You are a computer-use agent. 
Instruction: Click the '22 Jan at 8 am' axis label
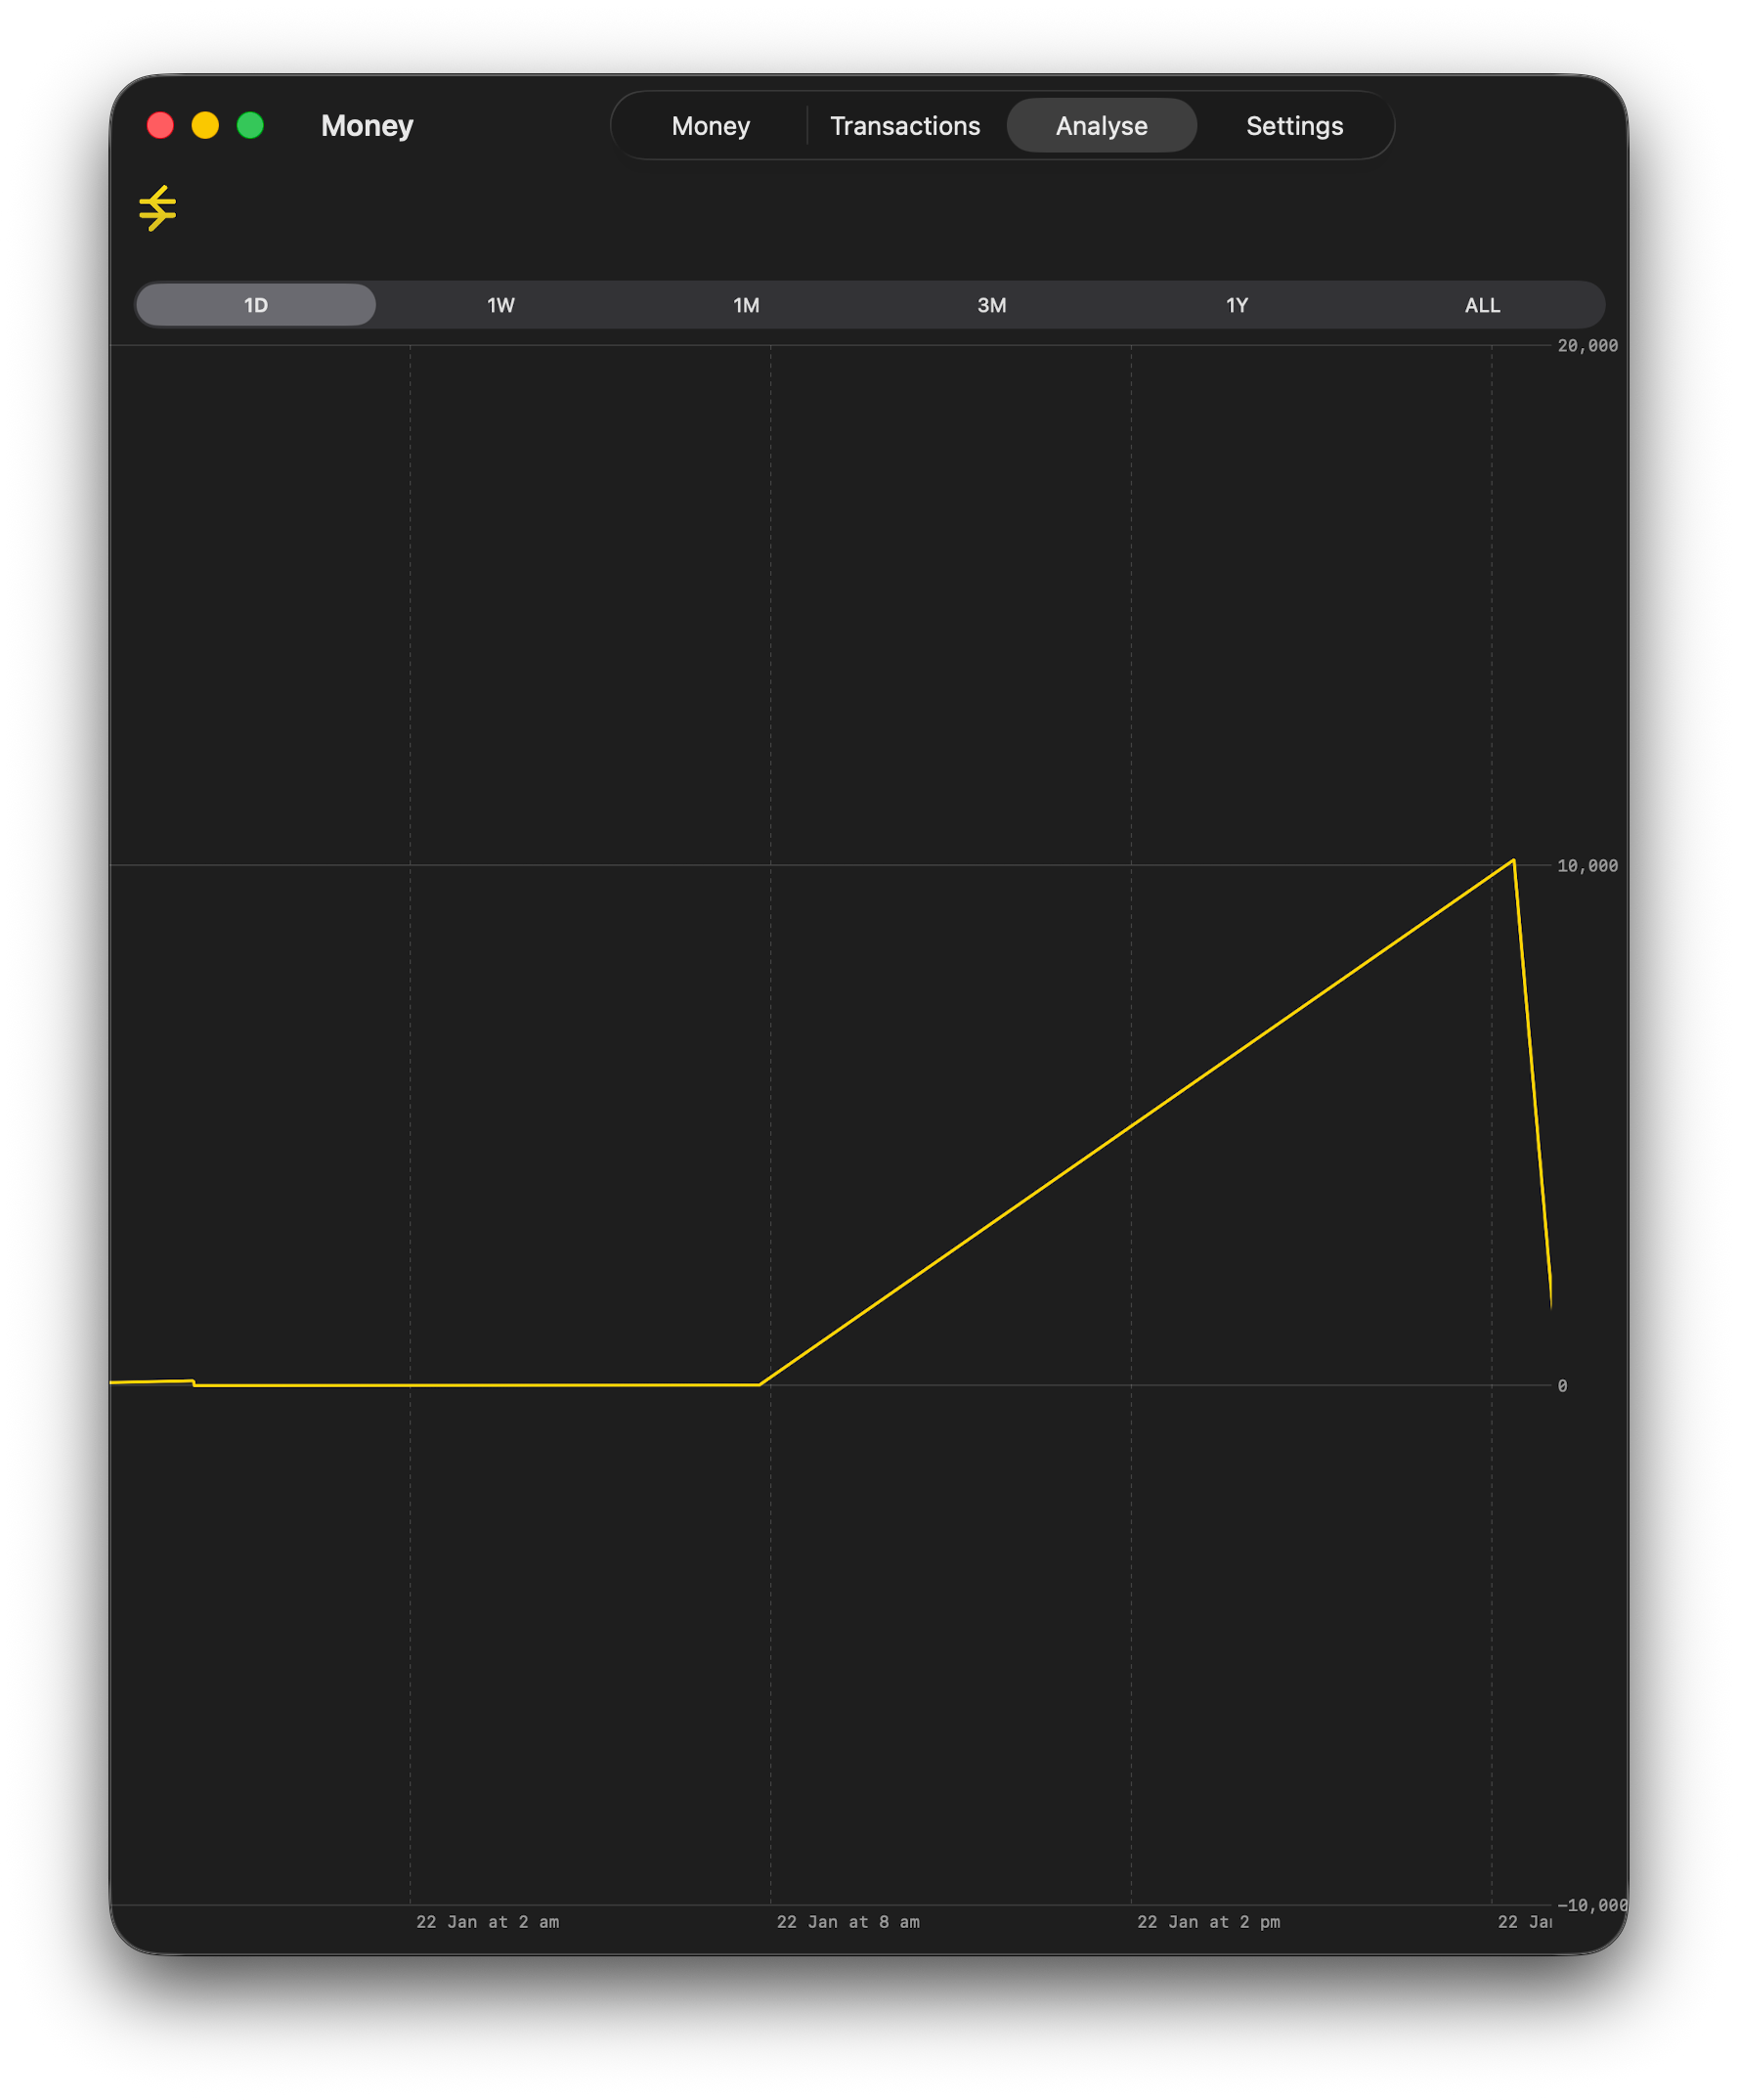tap(848, 1922)
